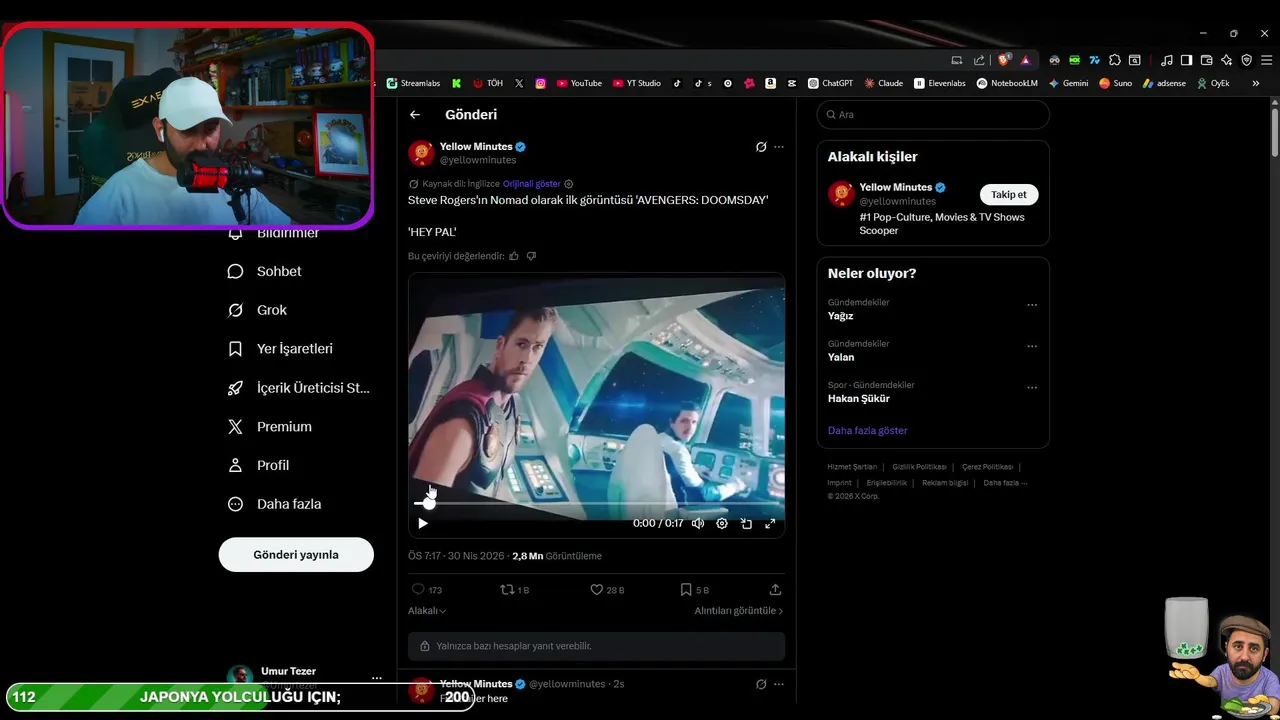Open options for Hakan Şükür trend

tap(1032, 387)
